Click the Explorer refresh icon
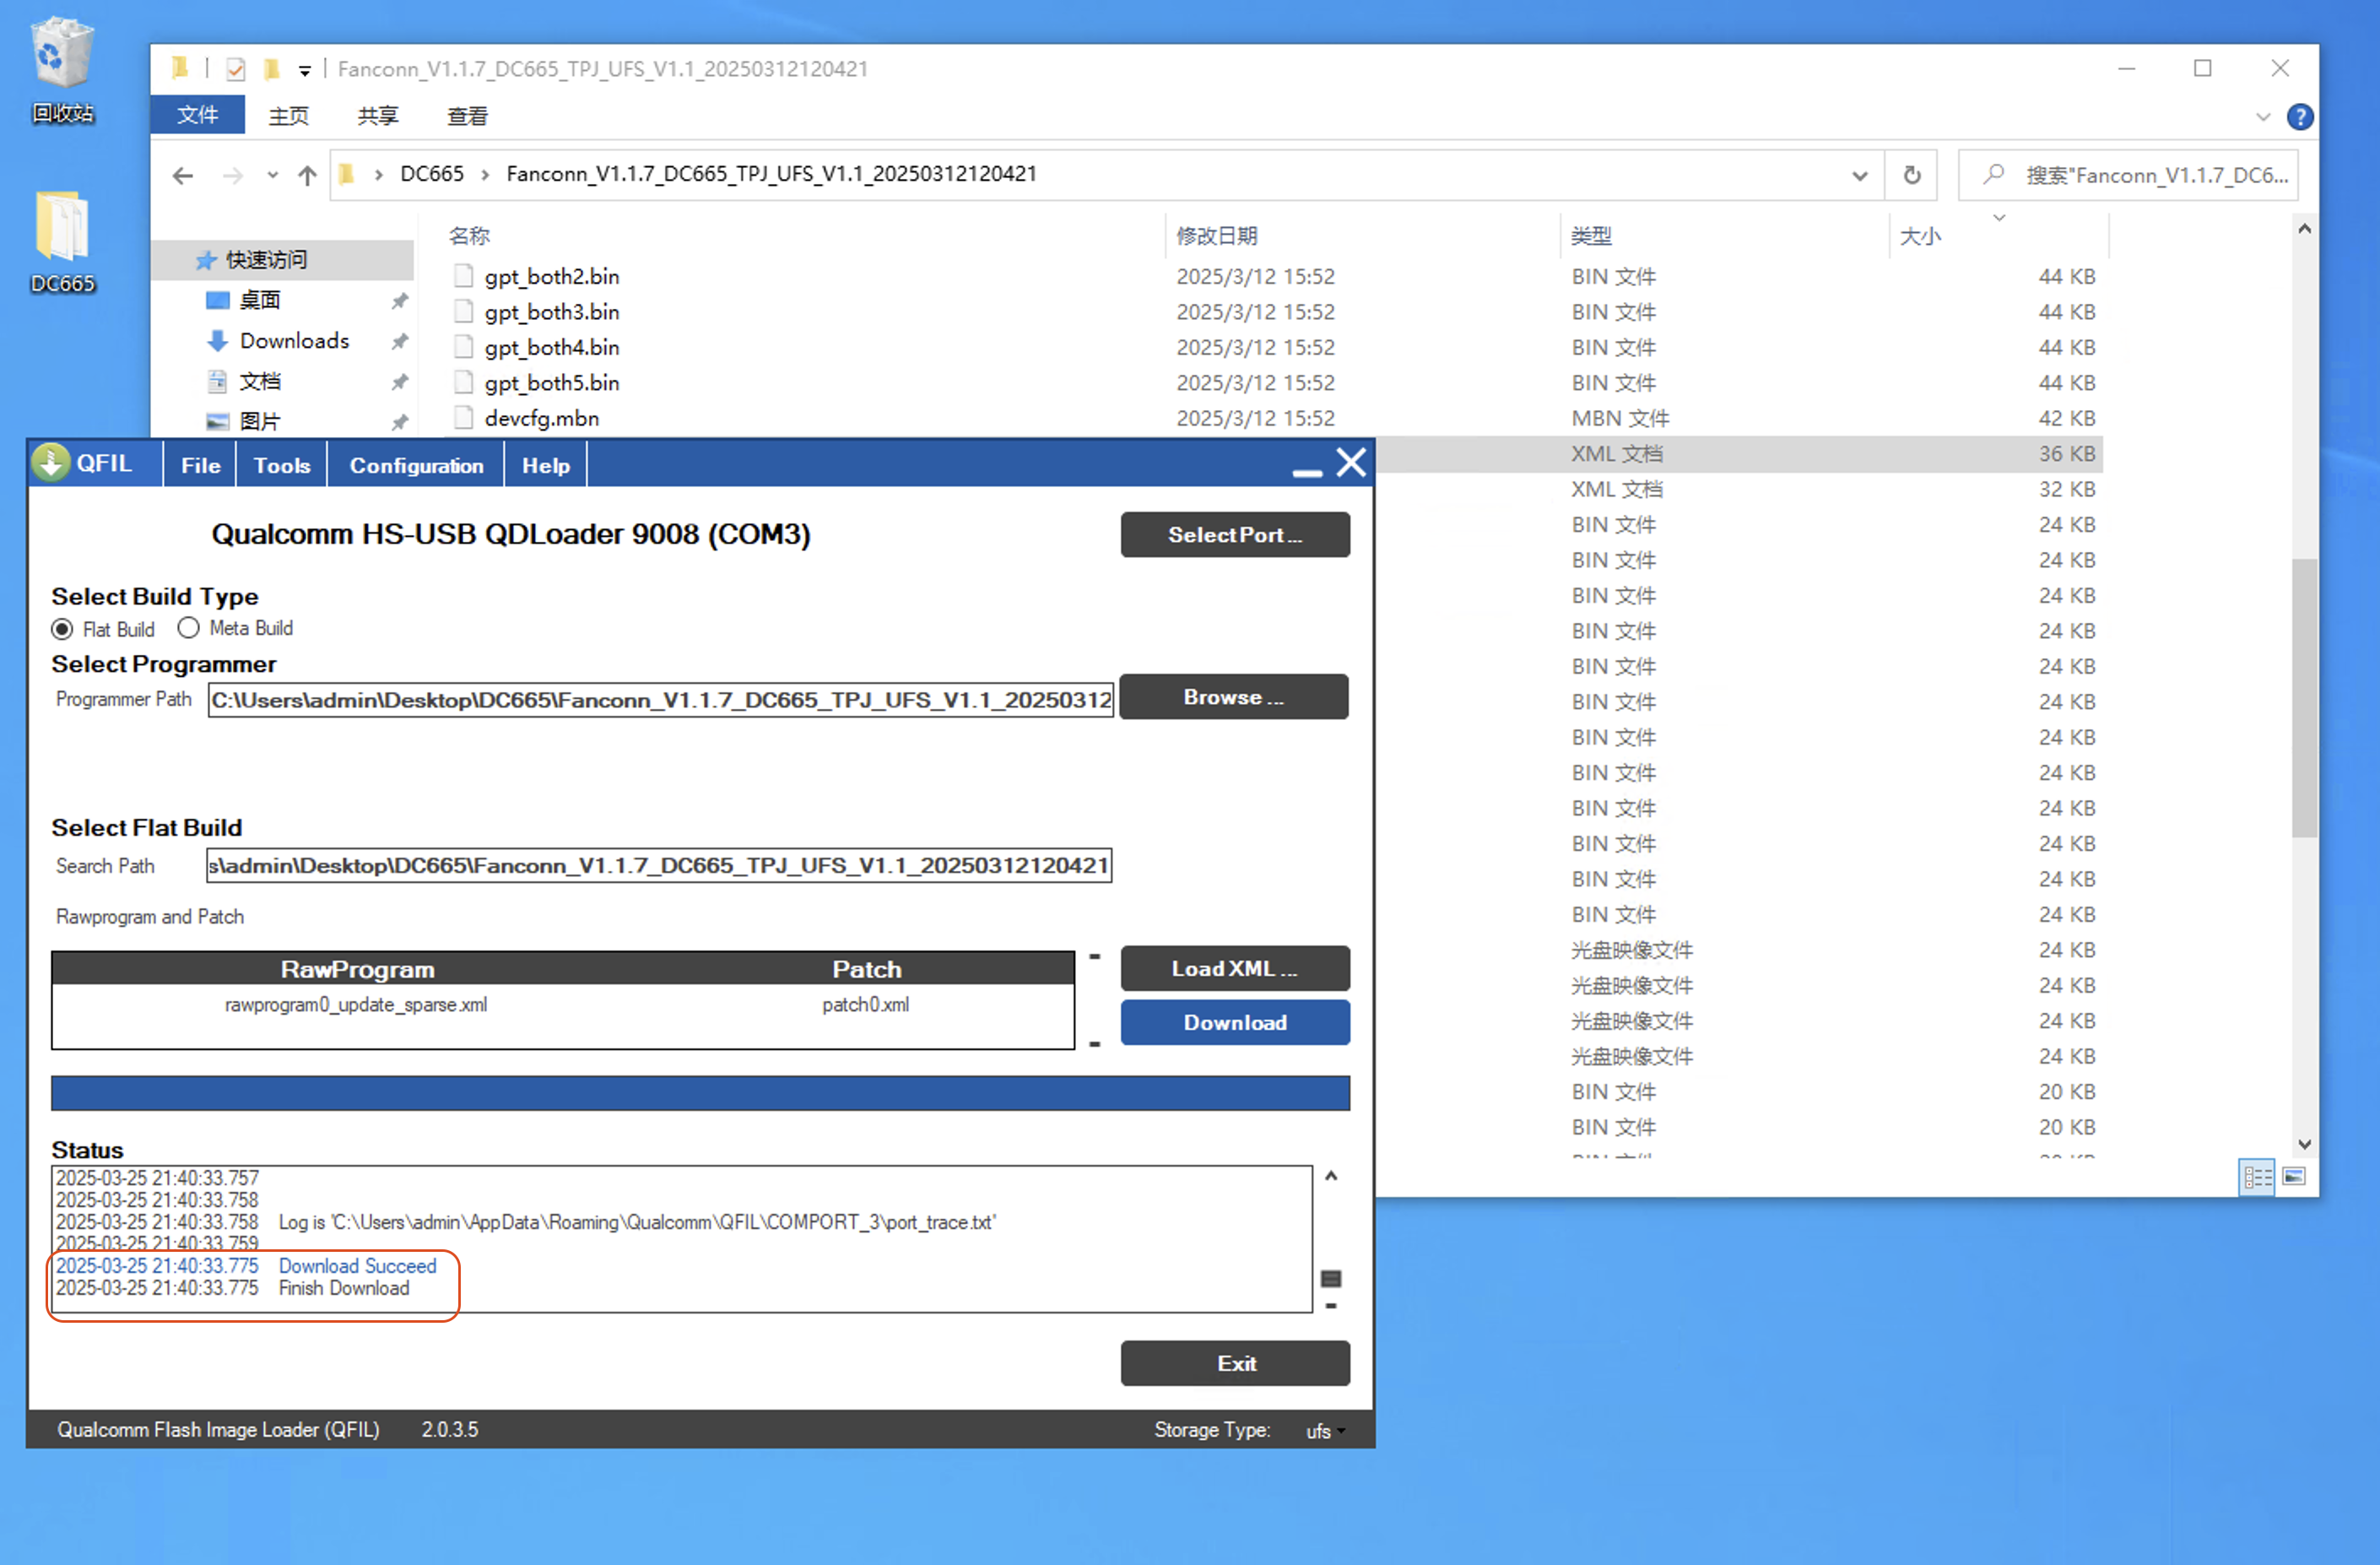The image size is (2380, 1565). 1911,175
